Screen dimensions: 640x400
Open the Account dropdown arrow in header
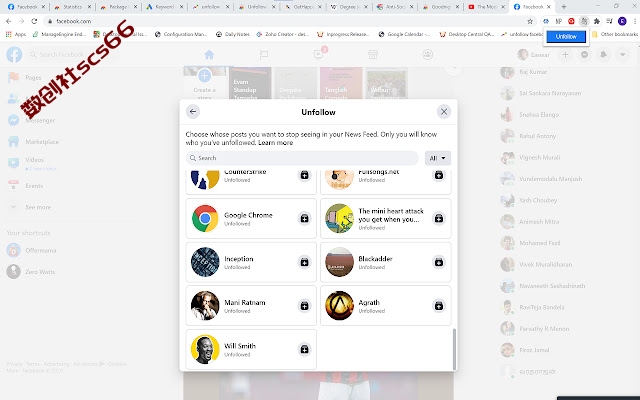[622, 54]
